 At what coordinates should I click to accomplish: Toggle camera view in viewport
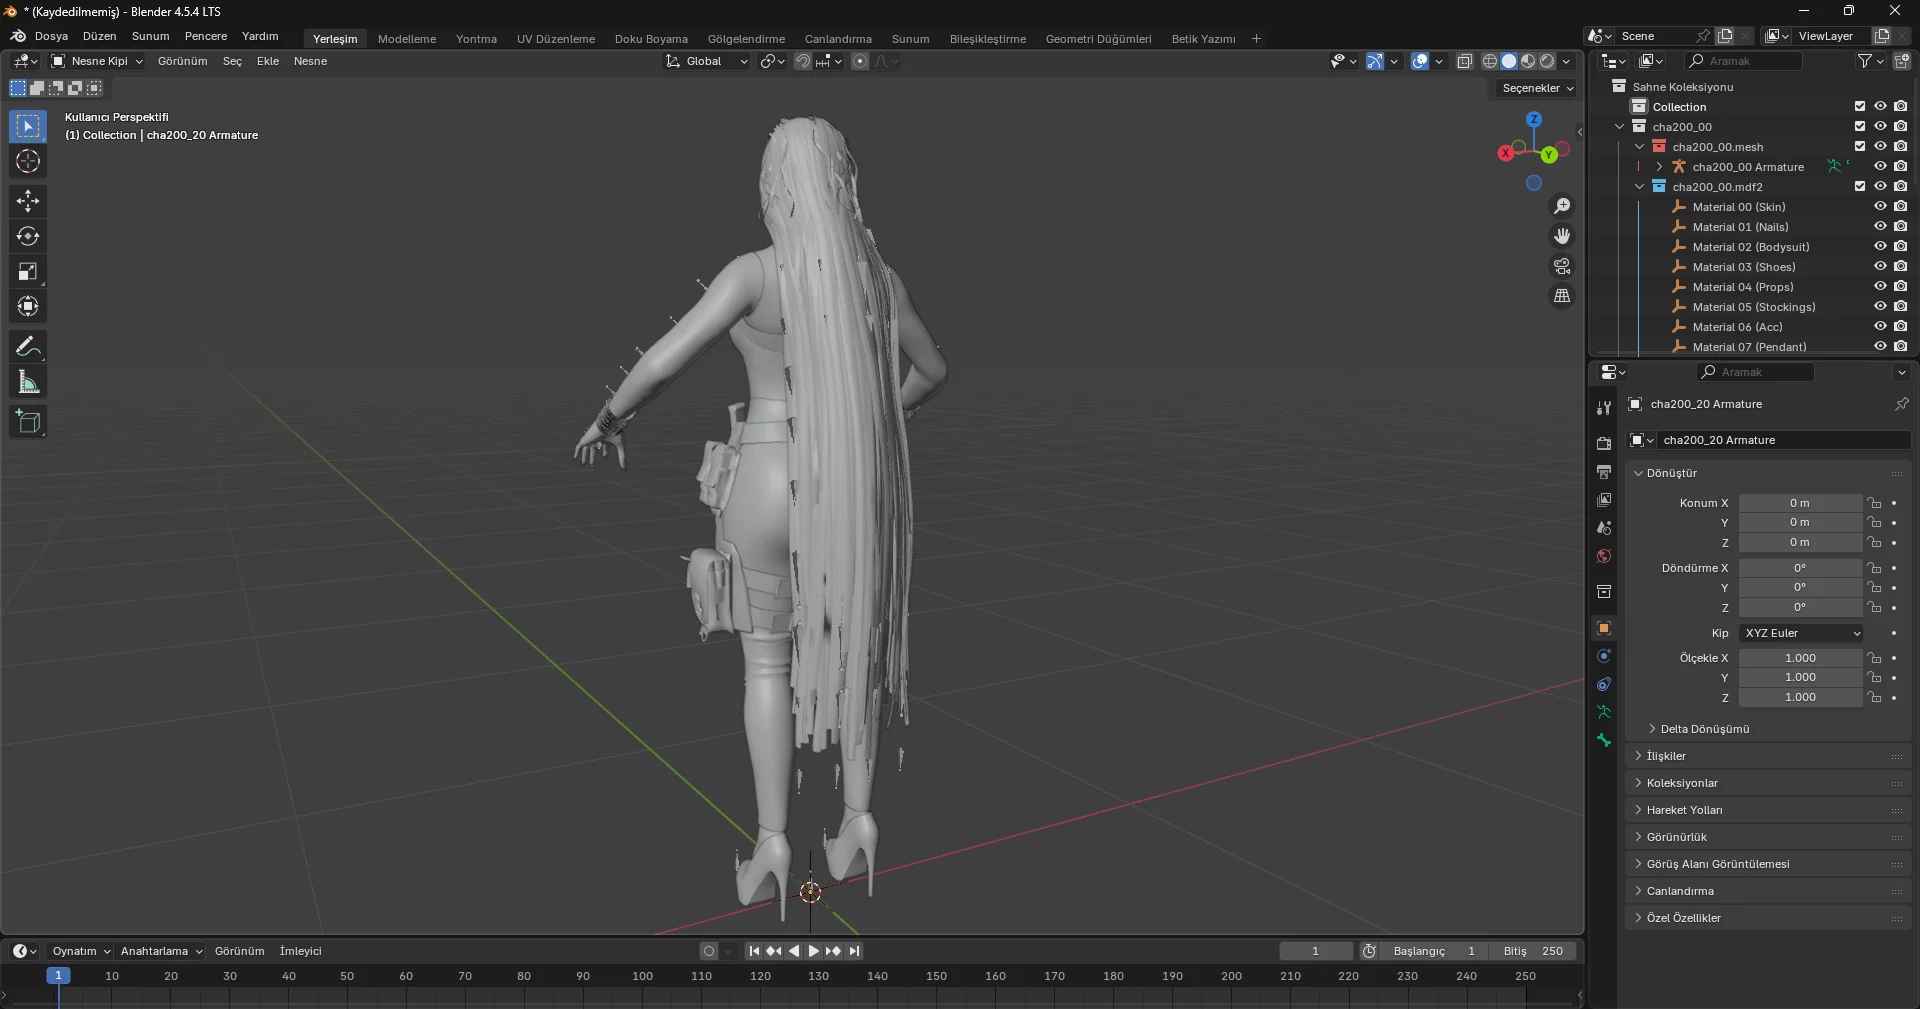[1561, 266]
